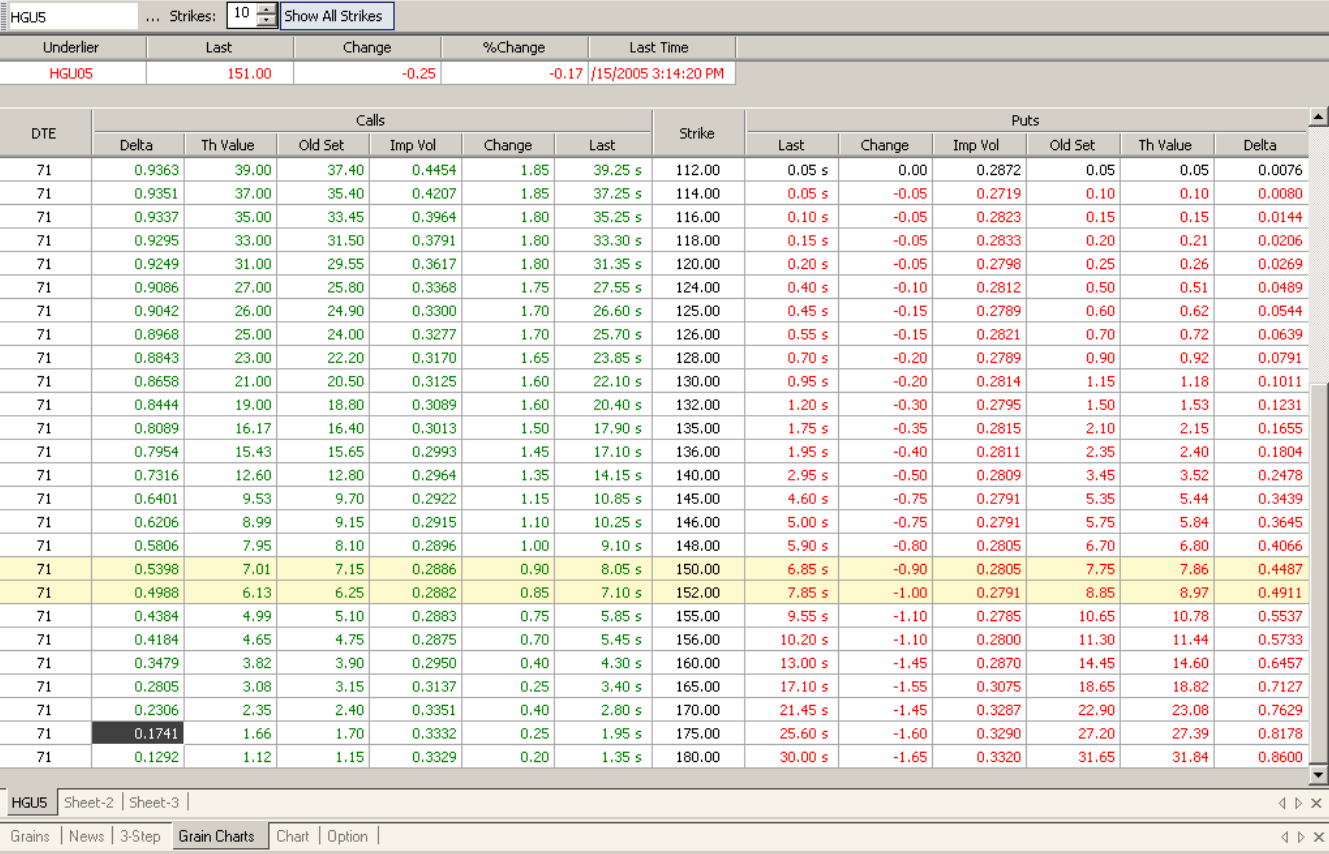
Task: Switch to Sheet-2 tab
Action: (89, 802)
